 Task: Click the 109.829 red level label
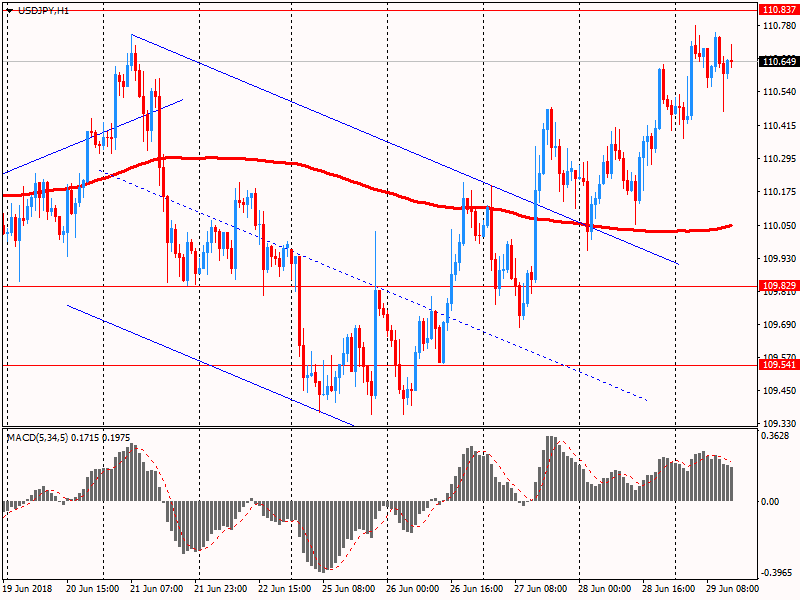coord(779,286)
